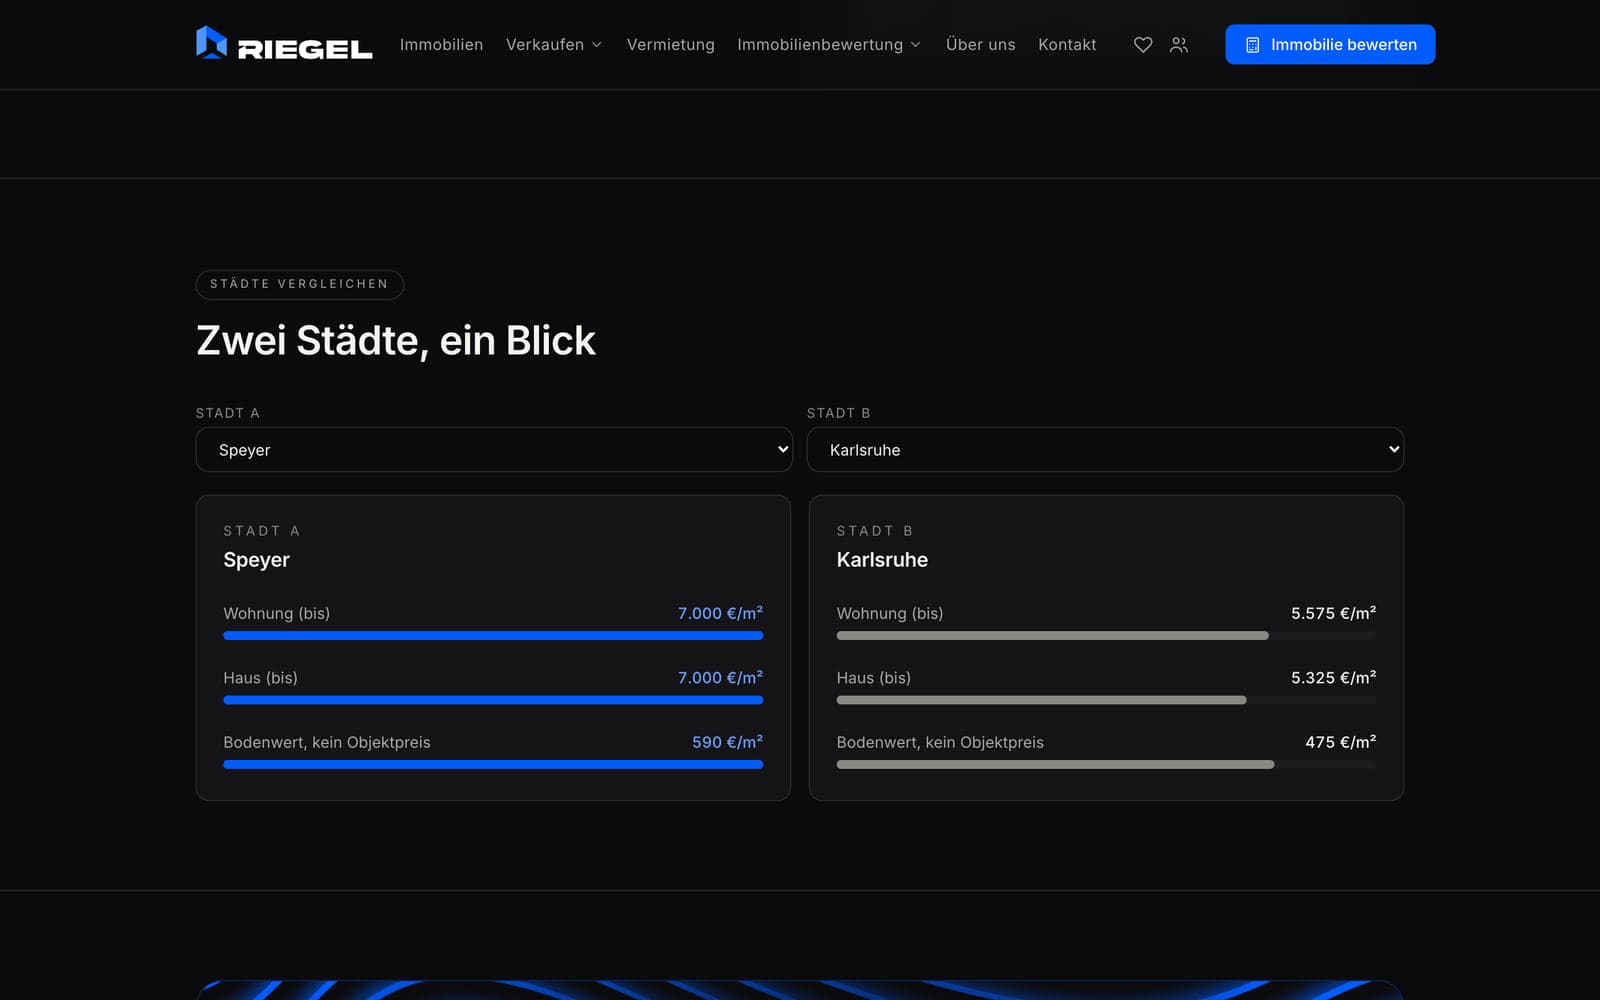Click the Speyer card title
The width and height of the screenshot is (1600, 1000).
pyautogui.click(x=257, y=560)
